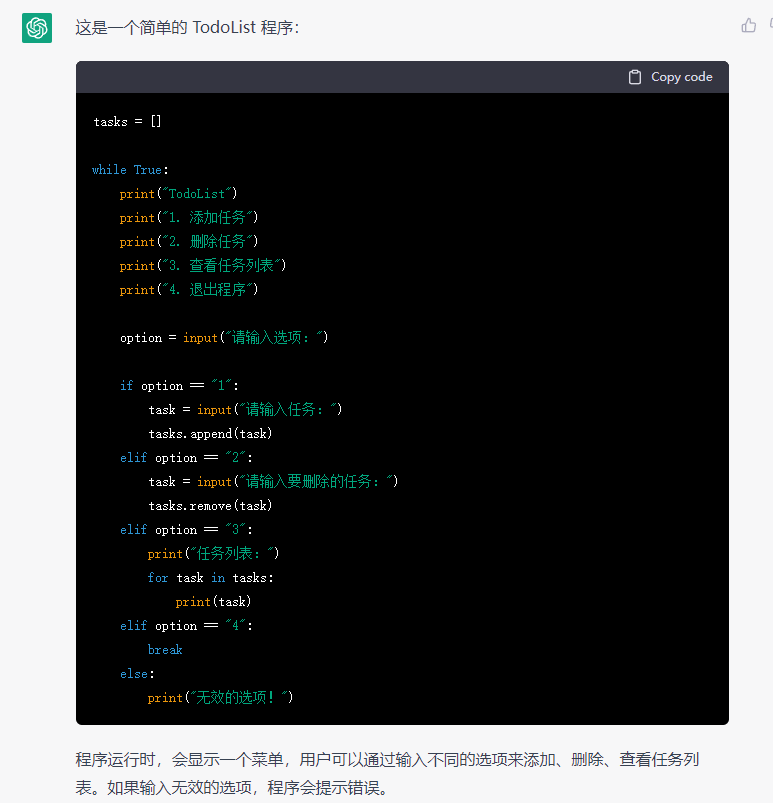773x803 pixels.
Task: Click the 'option = input("请输入选项: ")' line
Action: click(x=224, y=337)
